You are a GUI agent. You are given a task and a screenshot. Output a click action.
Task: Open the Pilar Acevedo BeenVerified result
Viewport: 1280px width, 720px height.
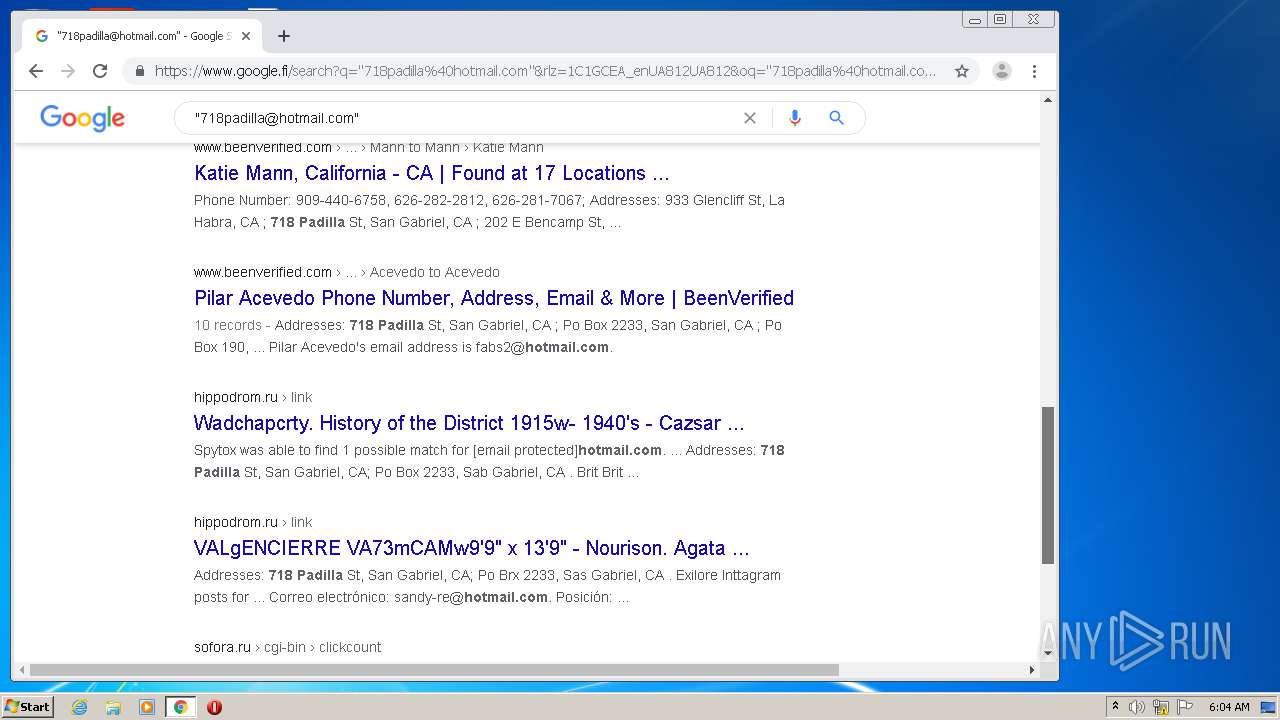(494, 298)
